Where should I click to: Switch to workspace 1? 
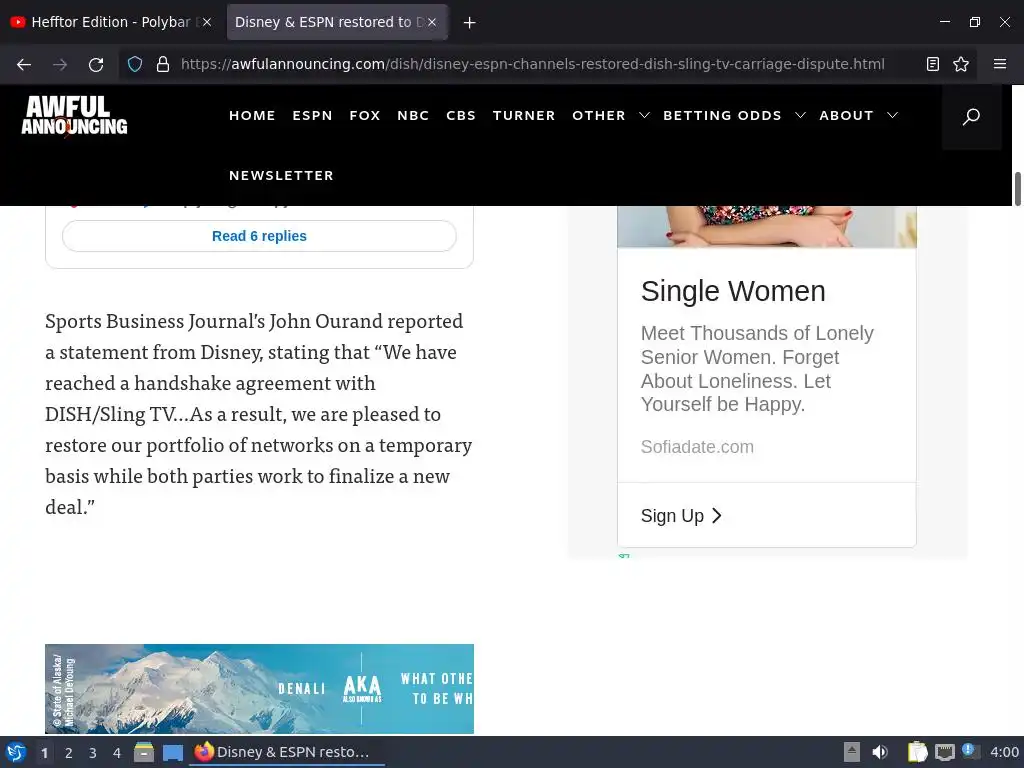44,753
